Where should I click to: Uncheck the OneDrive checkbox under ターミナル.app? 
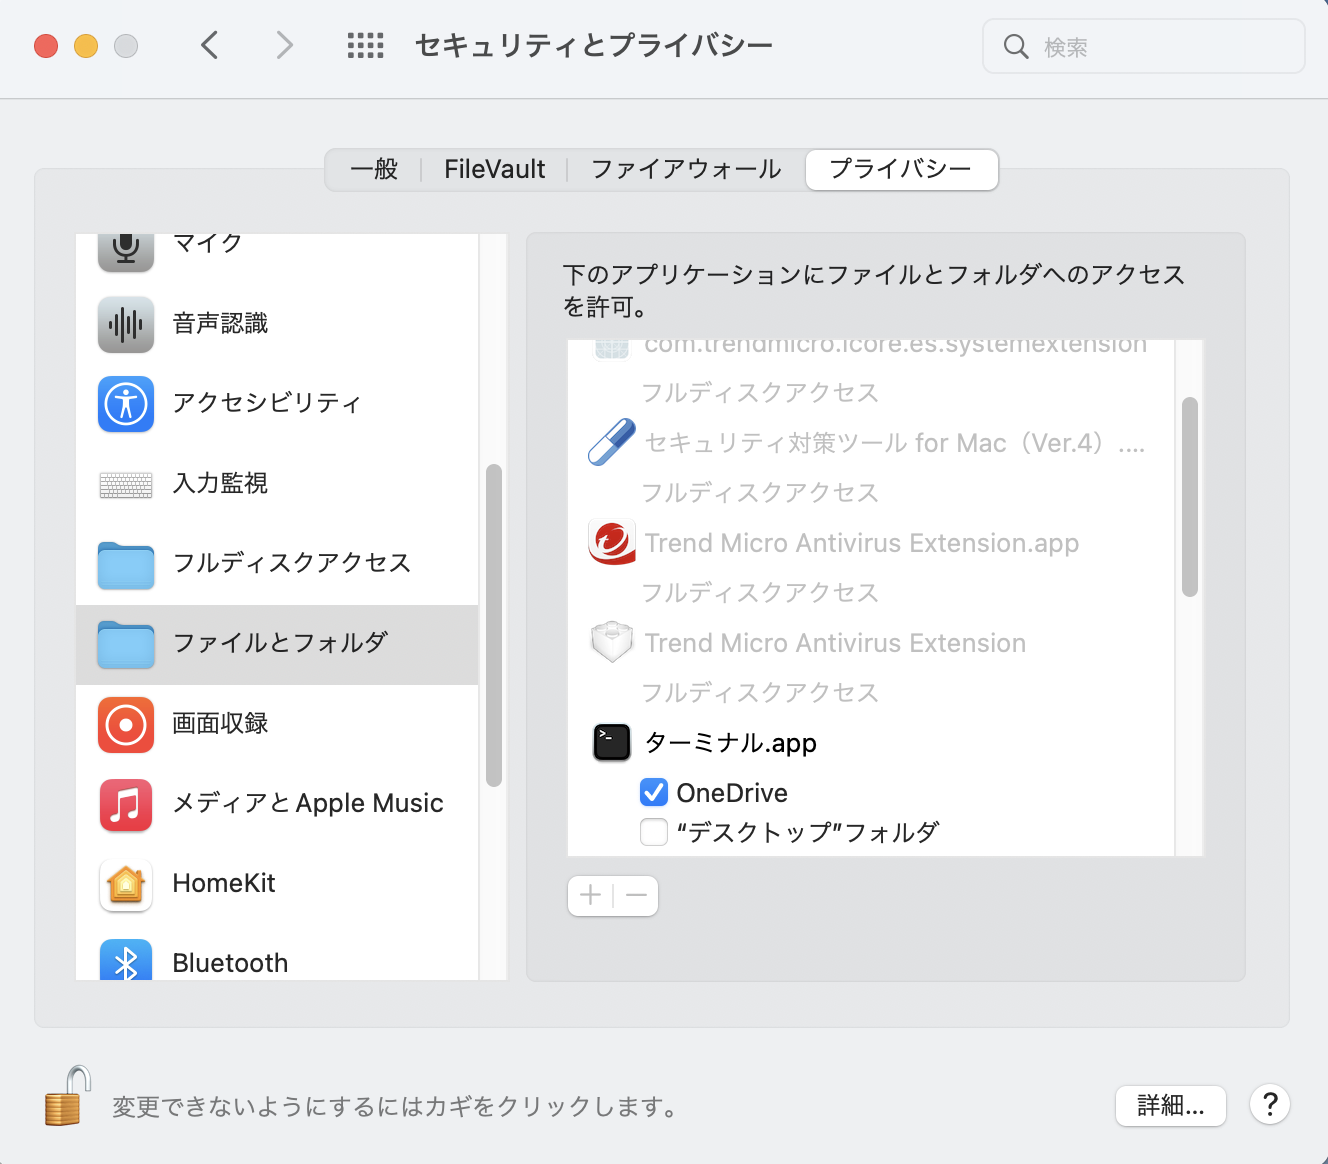click(x=654, y=793)
